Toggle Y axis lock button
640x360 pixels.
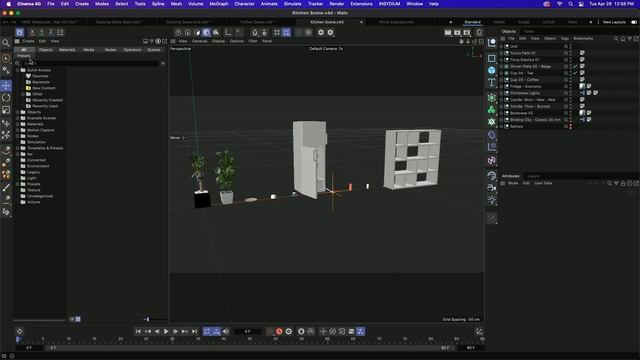click(x=42, y=32)
